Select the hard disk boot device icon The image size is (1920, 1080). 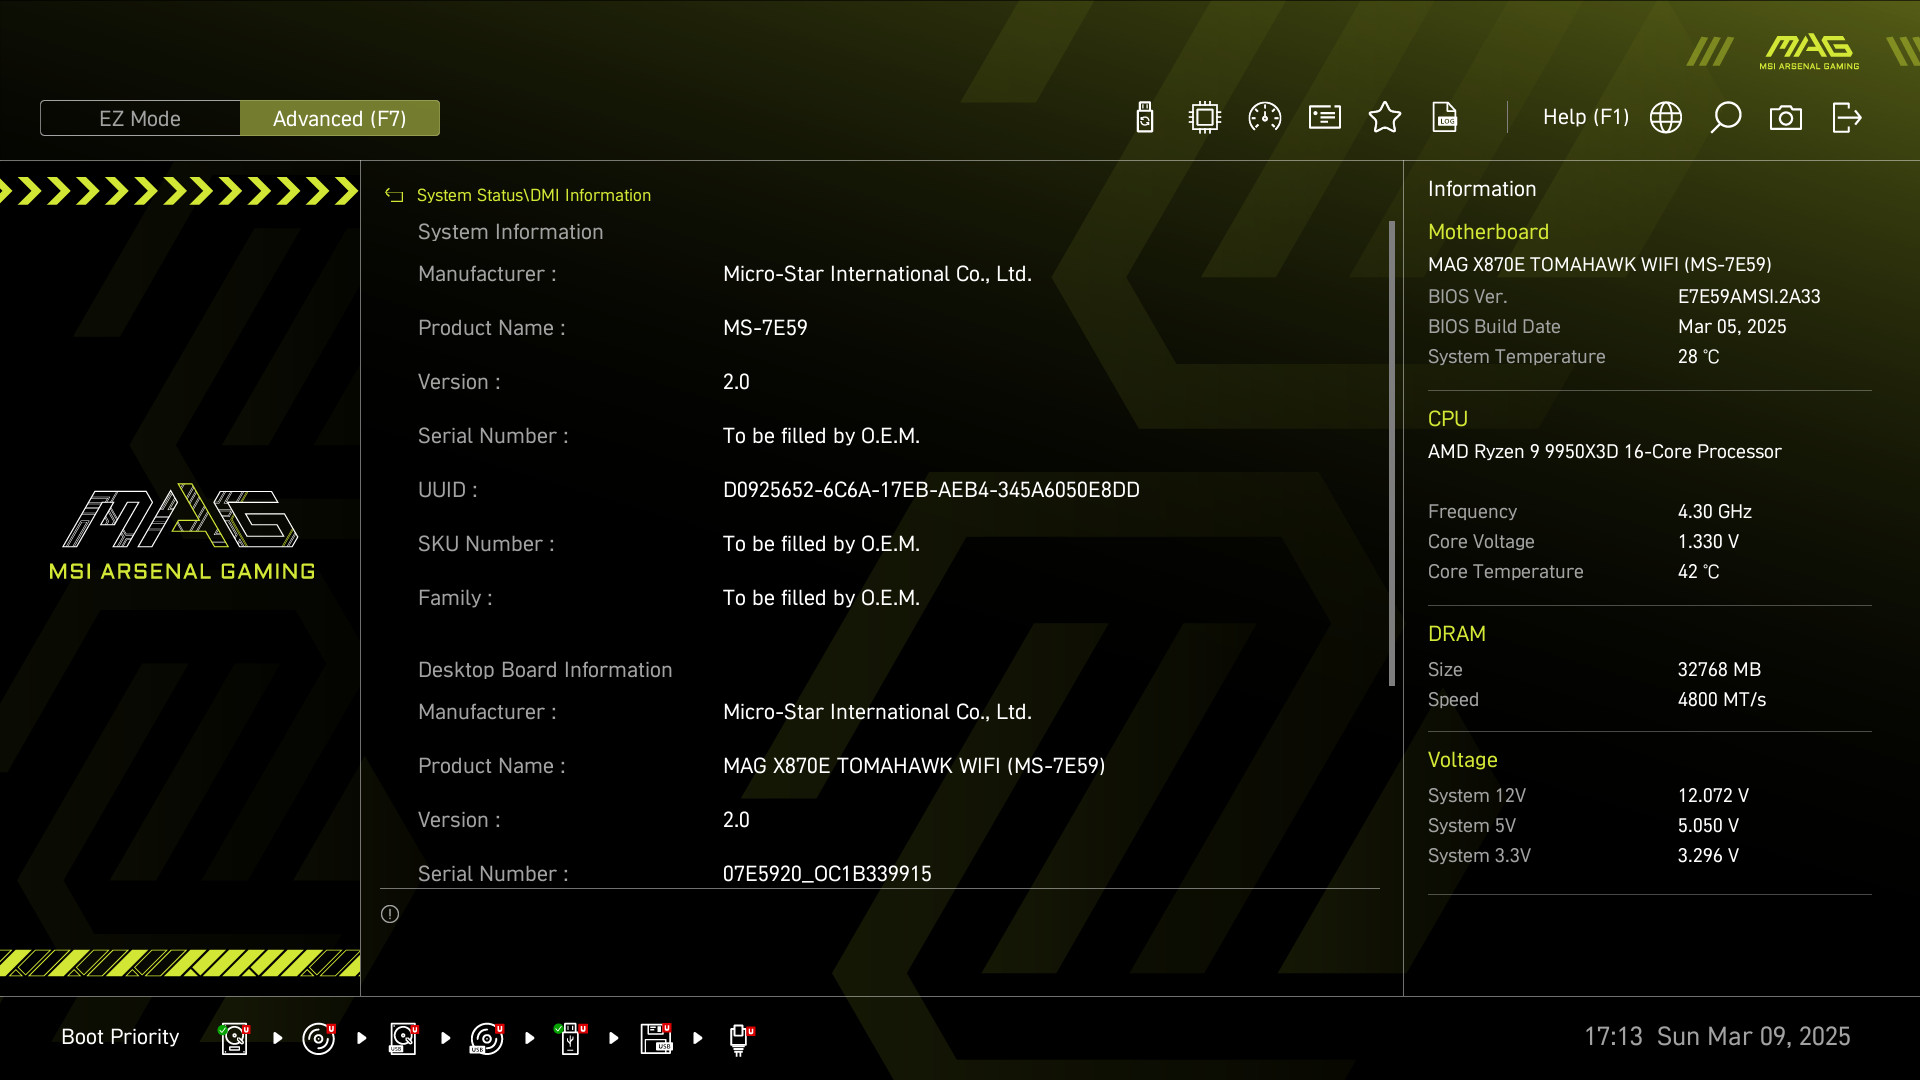235,1038
